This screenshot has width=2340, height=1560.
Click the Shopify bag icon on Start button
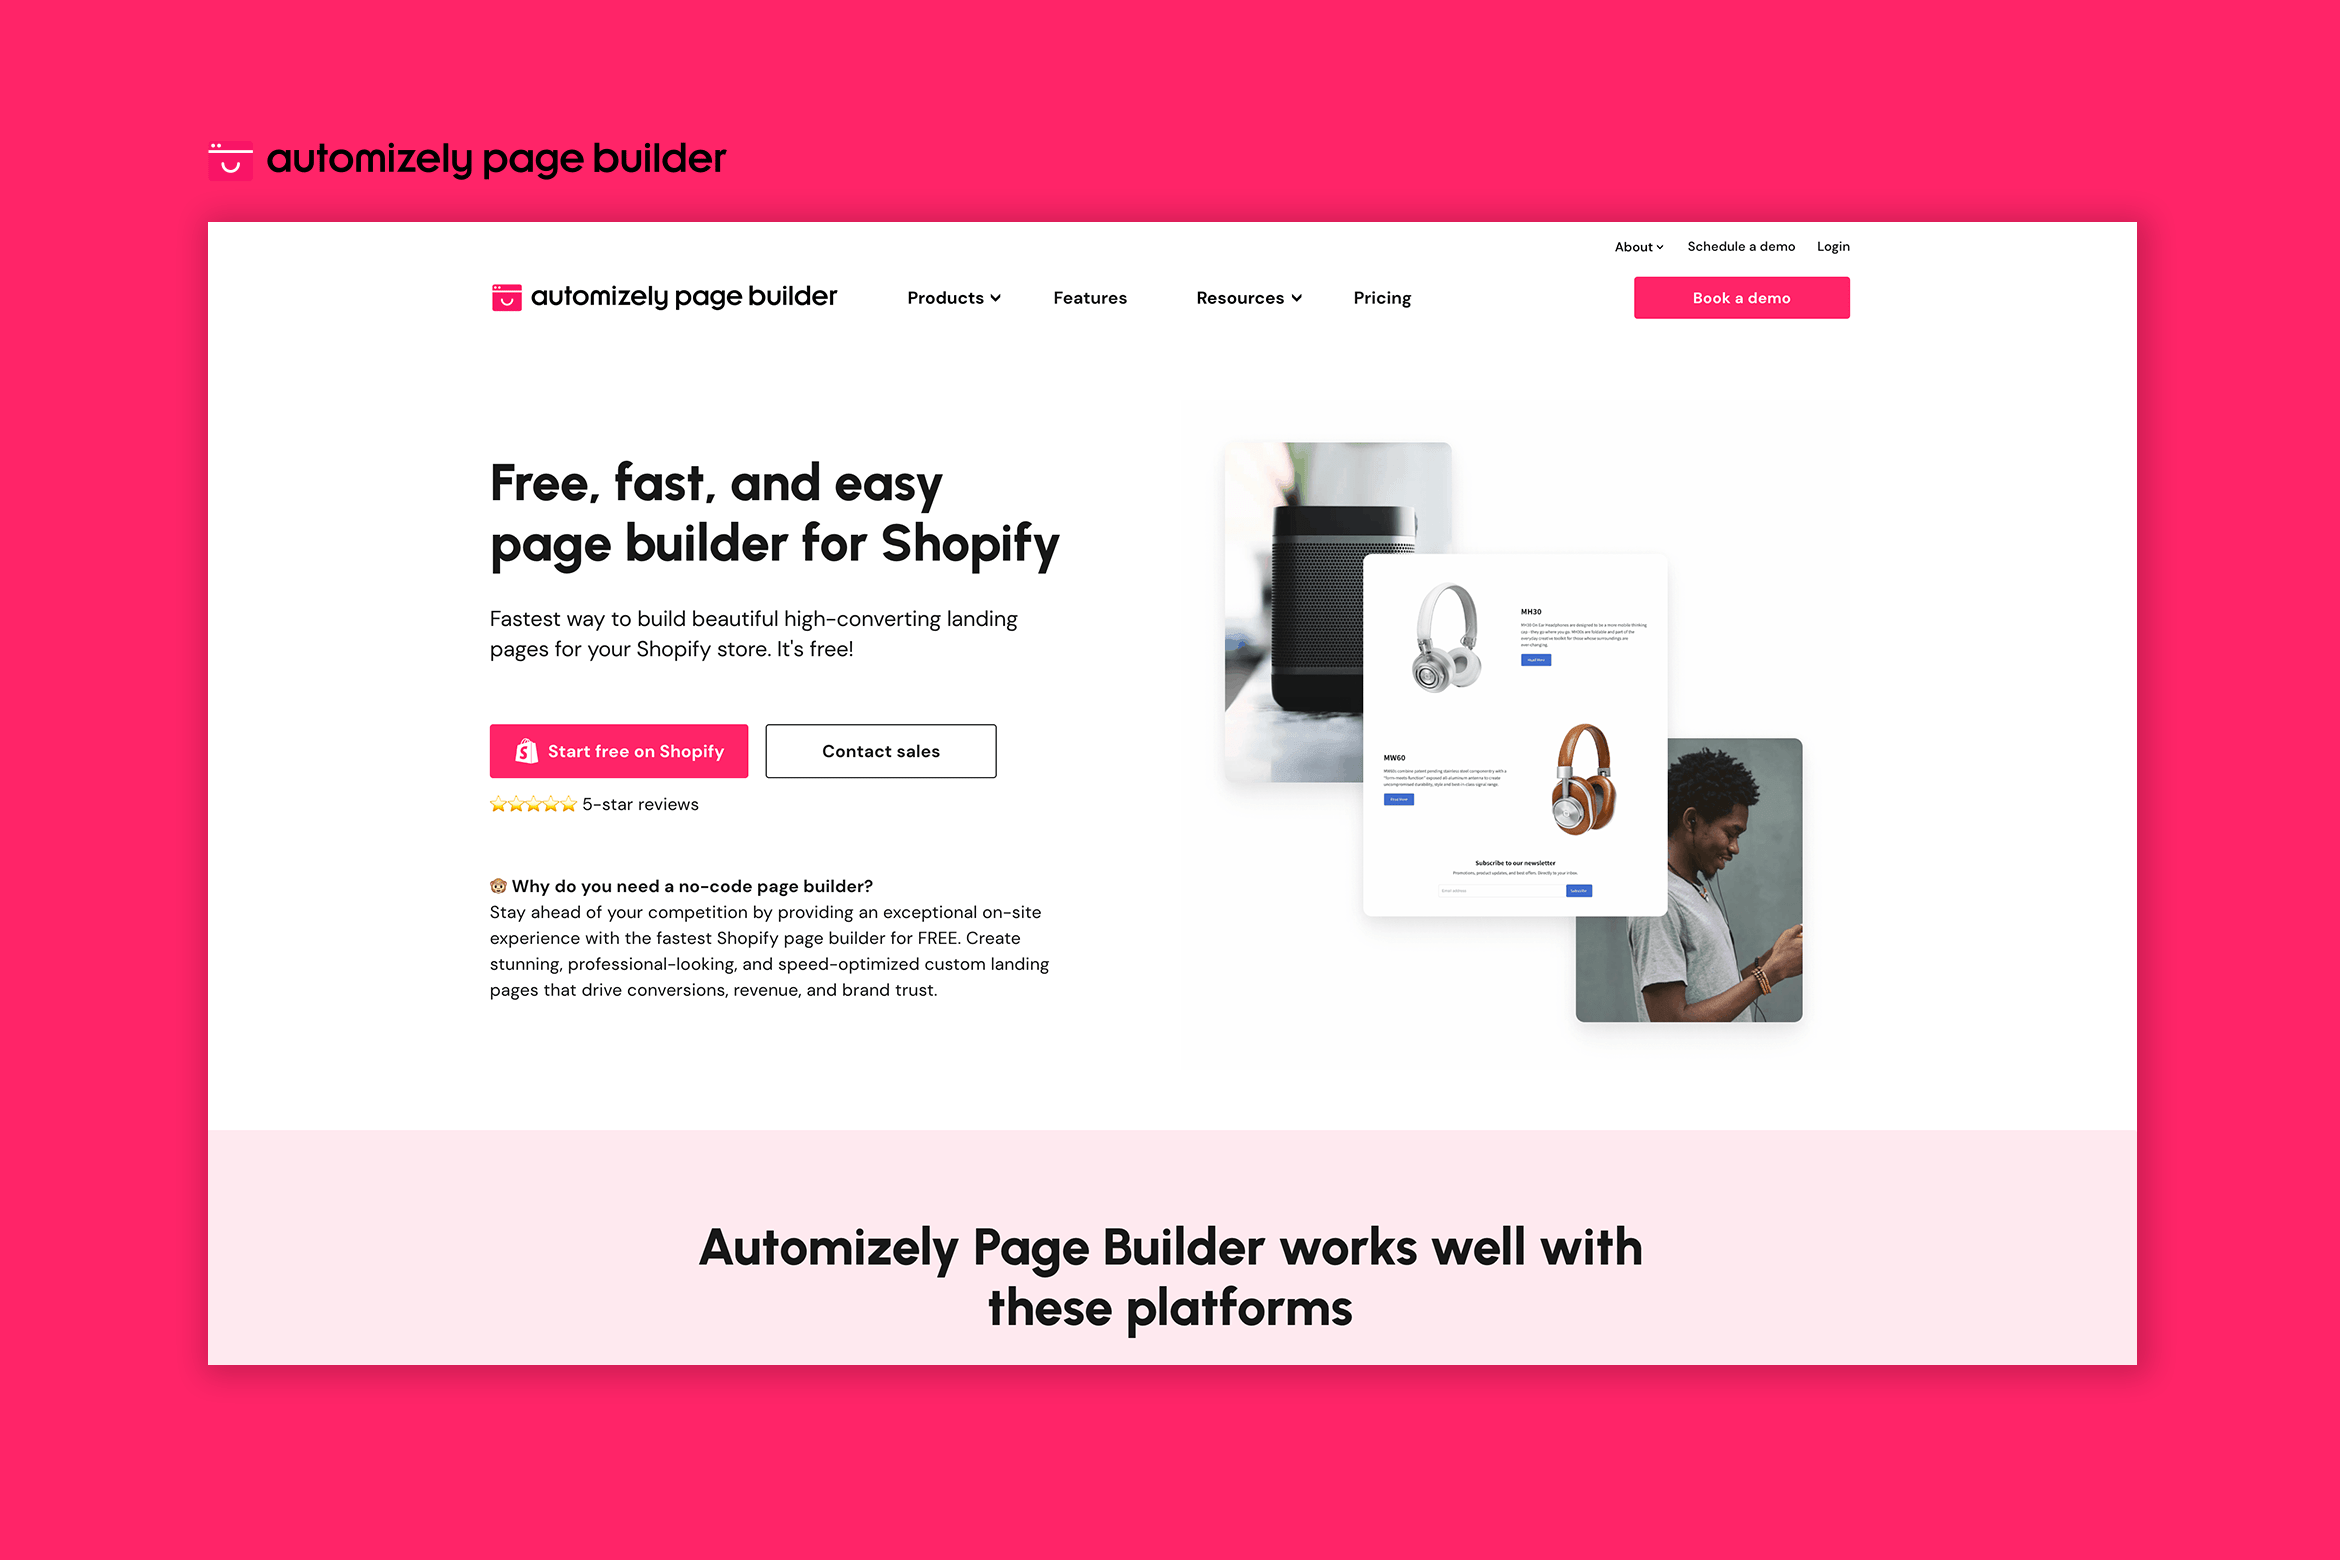(x=526, y=750)
